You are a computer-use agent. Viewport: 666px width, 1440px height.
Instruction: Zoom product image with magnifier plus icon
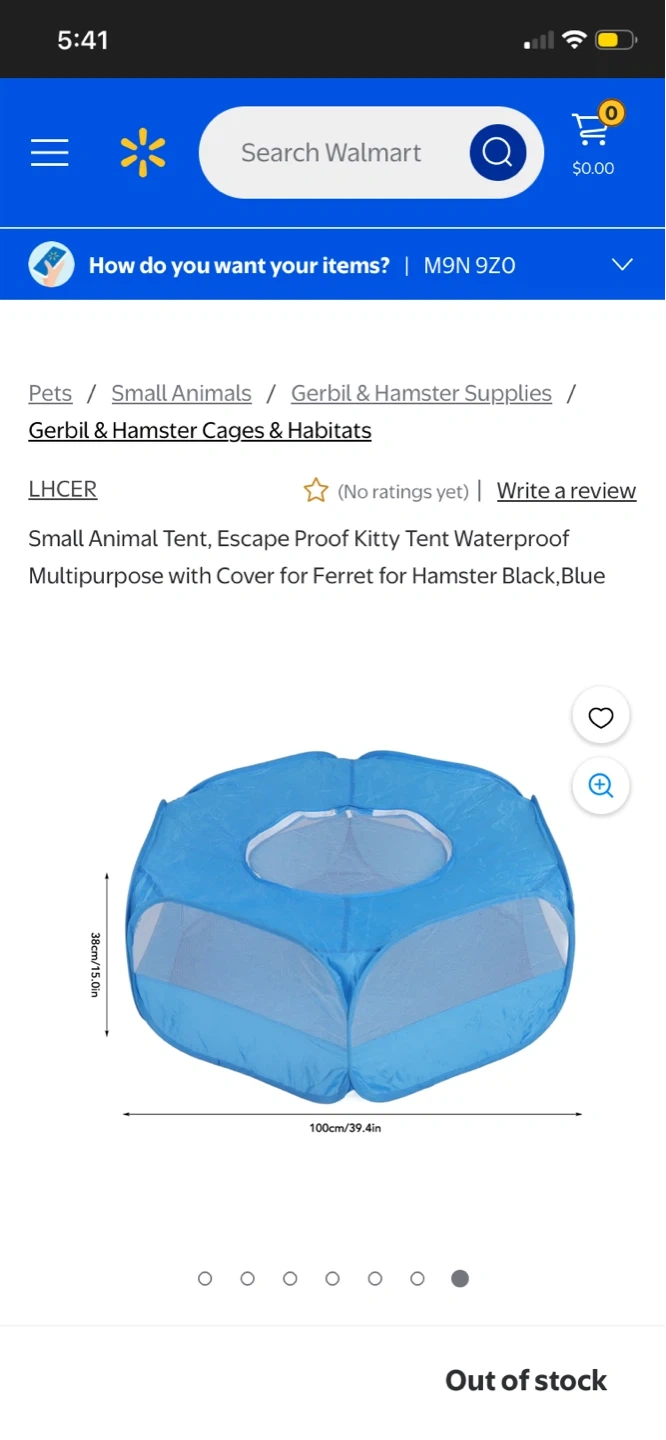point(601,785)
